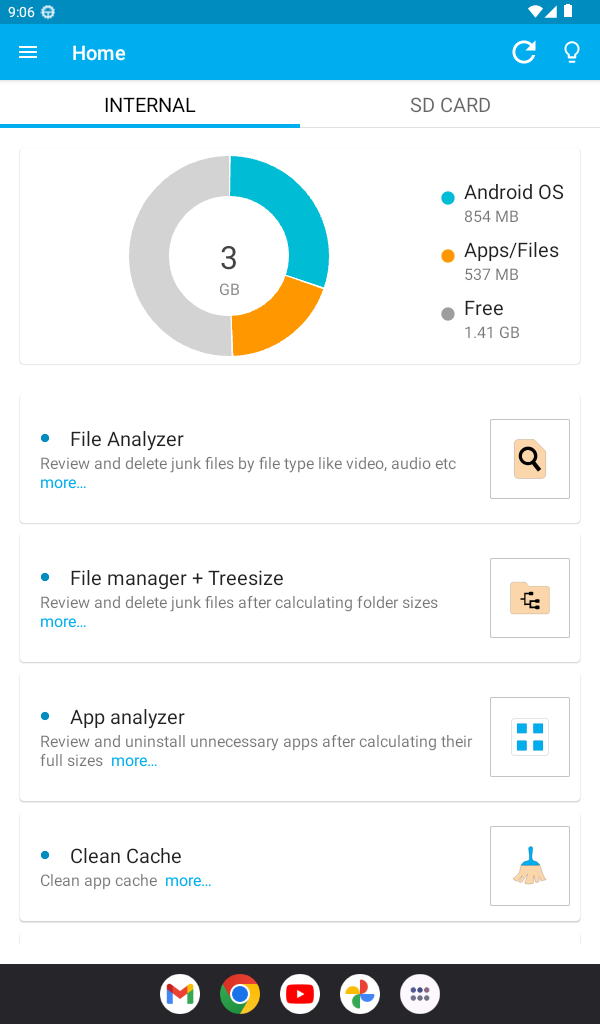Select the INTERNAL storage tab
The image size is (600, 1024).
(x=150, y=104)
